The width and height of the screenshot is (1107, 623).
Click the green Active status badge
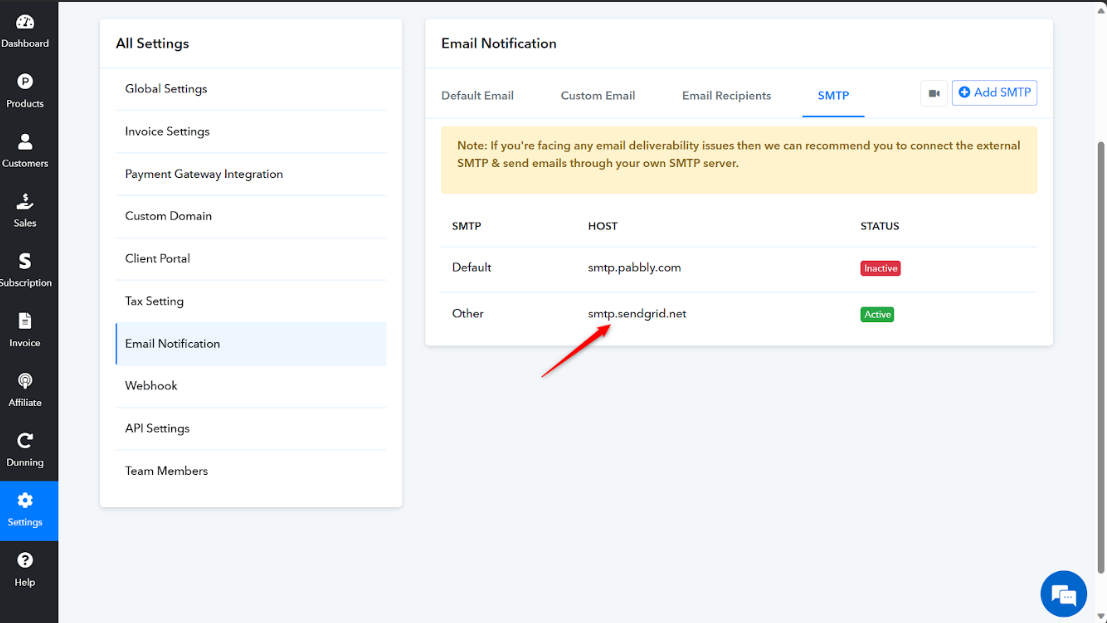pyautogui.click(x=877, y=314)
